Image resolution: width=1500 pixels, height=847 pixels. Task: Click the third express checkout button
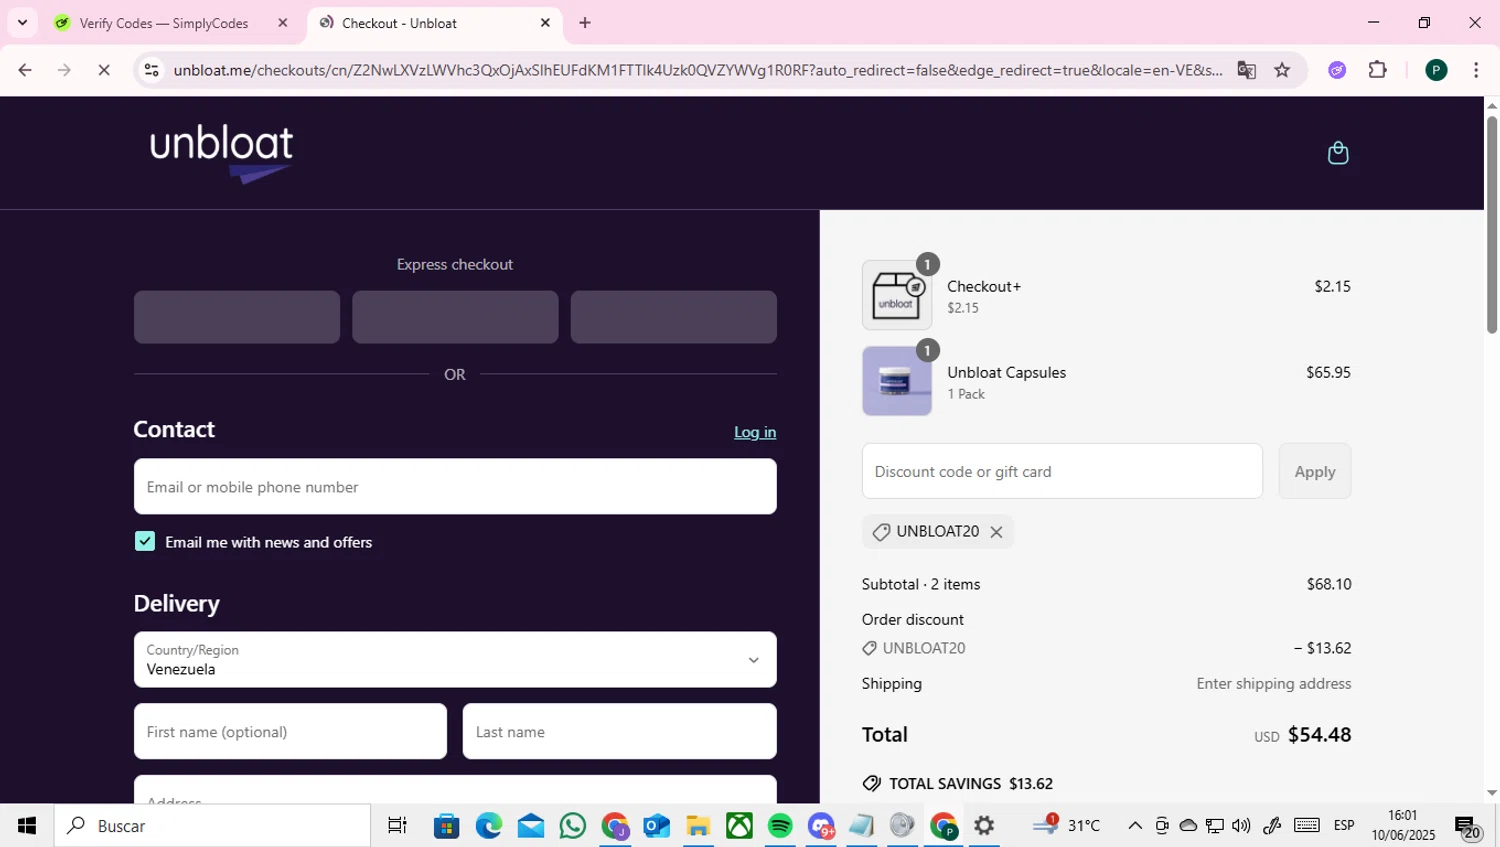(673, 317)
